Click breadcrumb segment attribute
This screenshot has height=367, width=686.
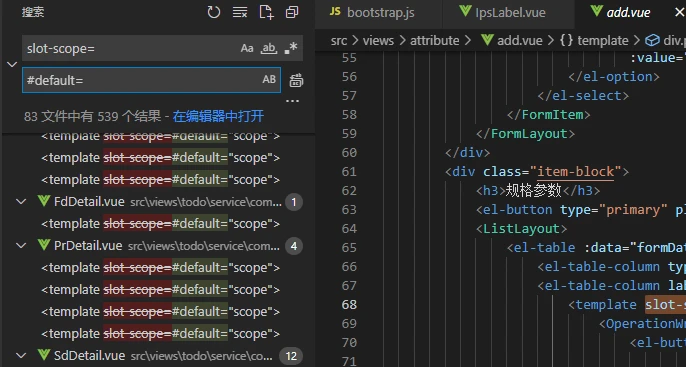coord(434,41)
